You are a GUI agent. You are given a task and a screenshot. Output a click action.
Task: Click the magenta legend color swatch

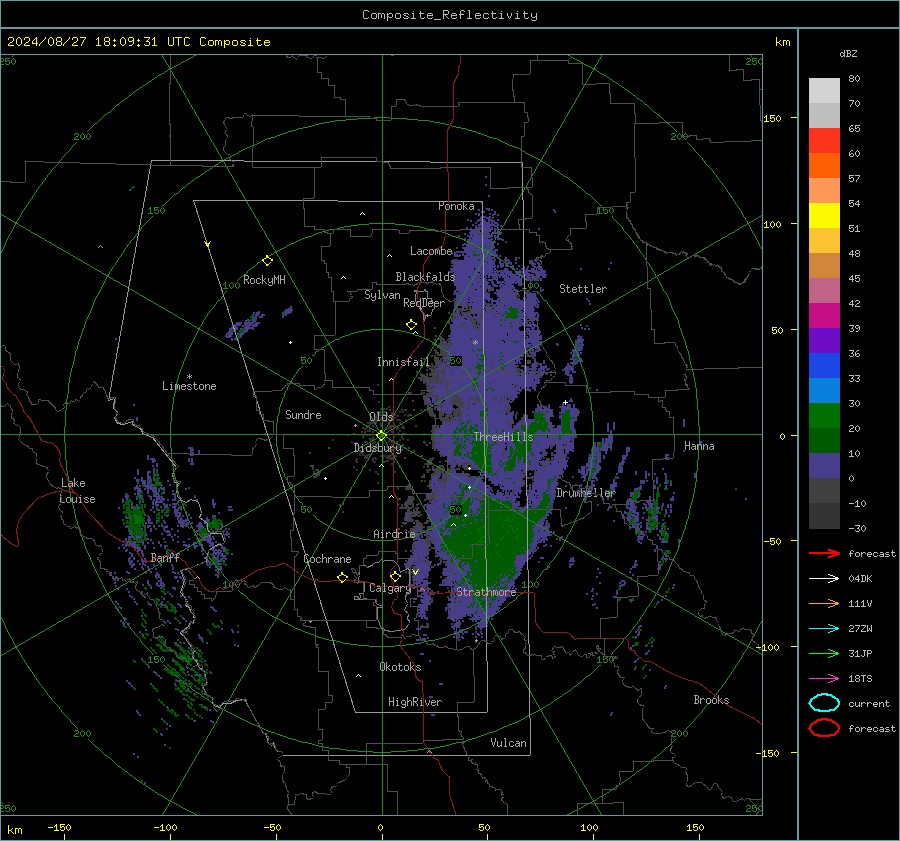tap(824, 316)
